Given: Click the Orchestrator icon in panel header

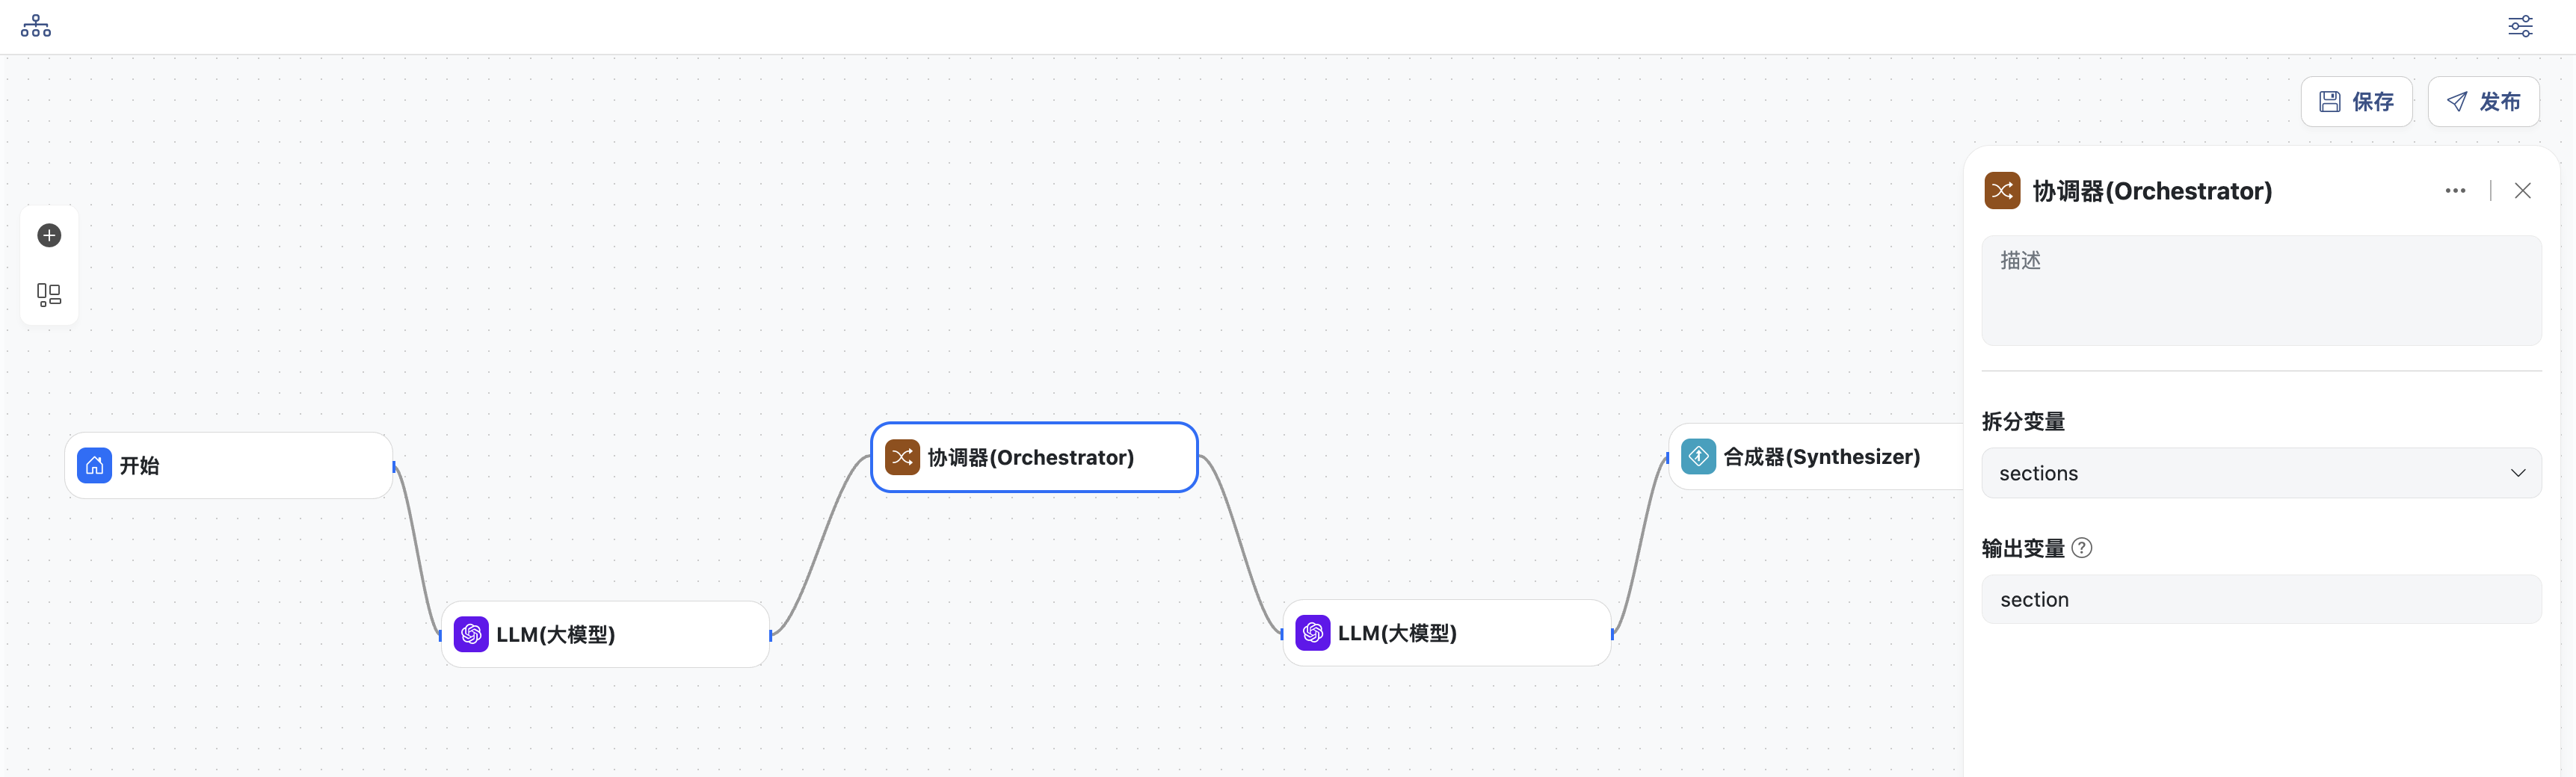Looking at the screenshot, I should coord(2002,190).
